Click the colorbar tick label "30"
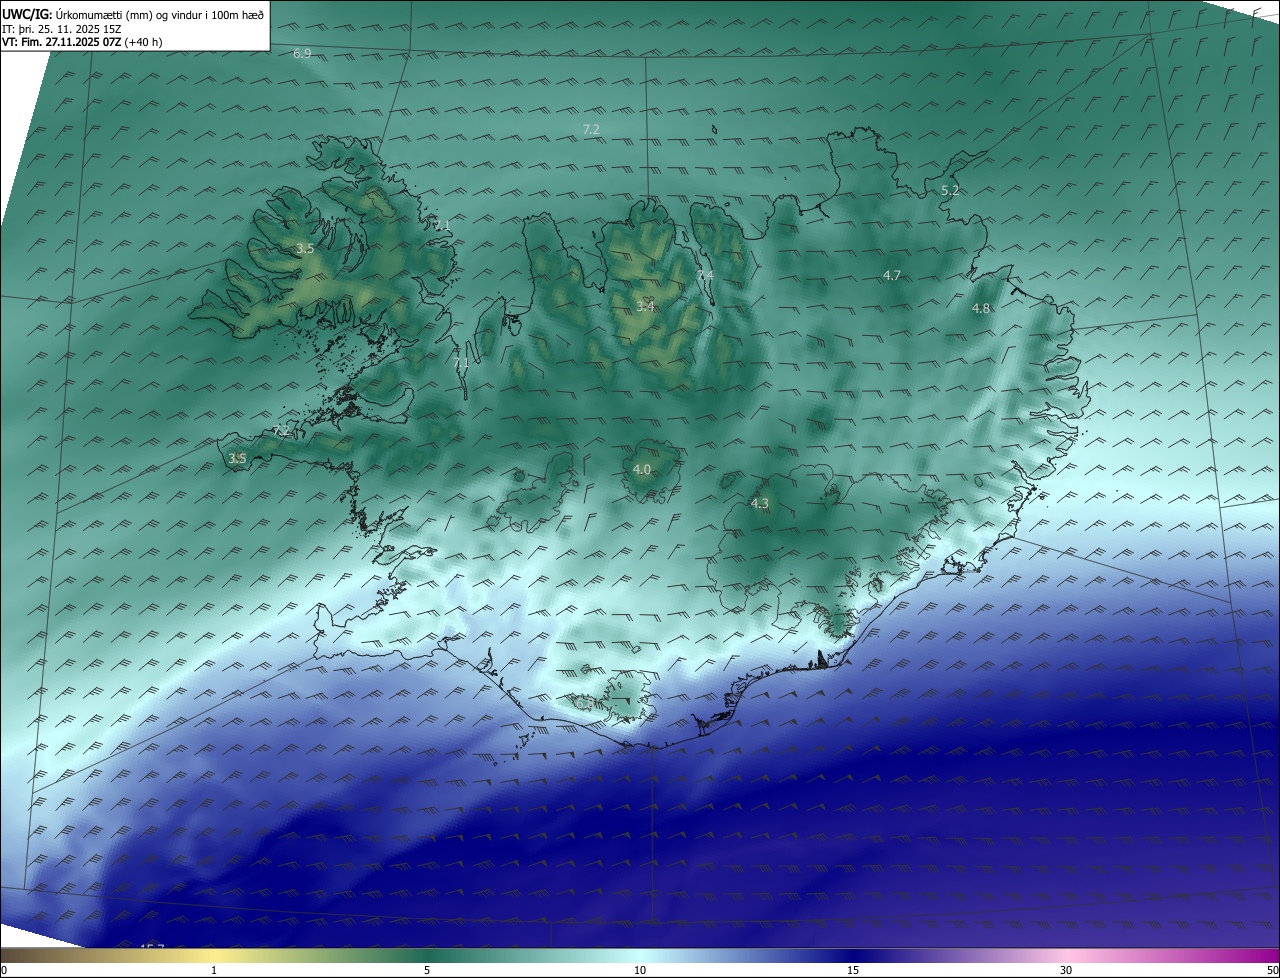This screenshot has width=1280, height=978. [1066, 970]
